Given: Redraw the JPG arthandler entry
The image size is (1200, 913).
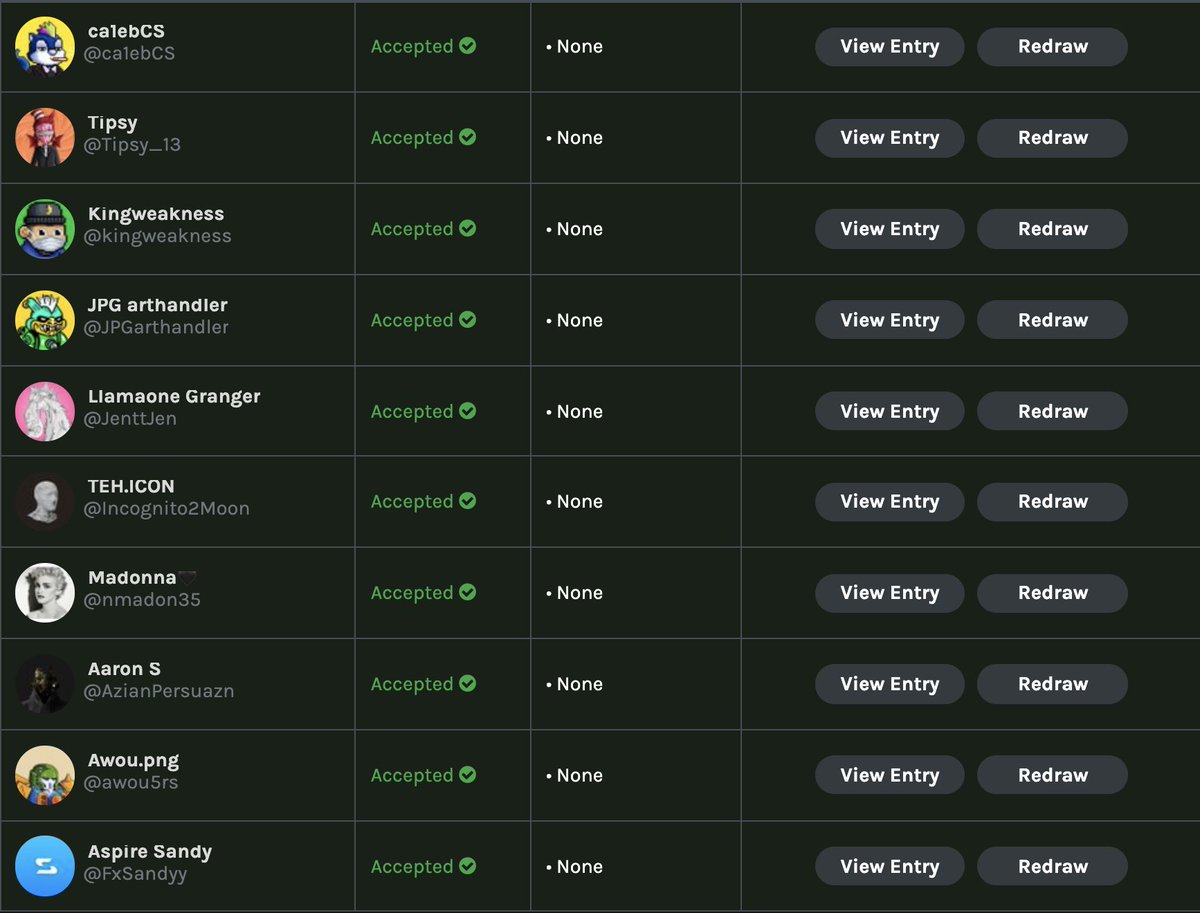Looking at the screenshot, I should click(x=1052, y=320).
